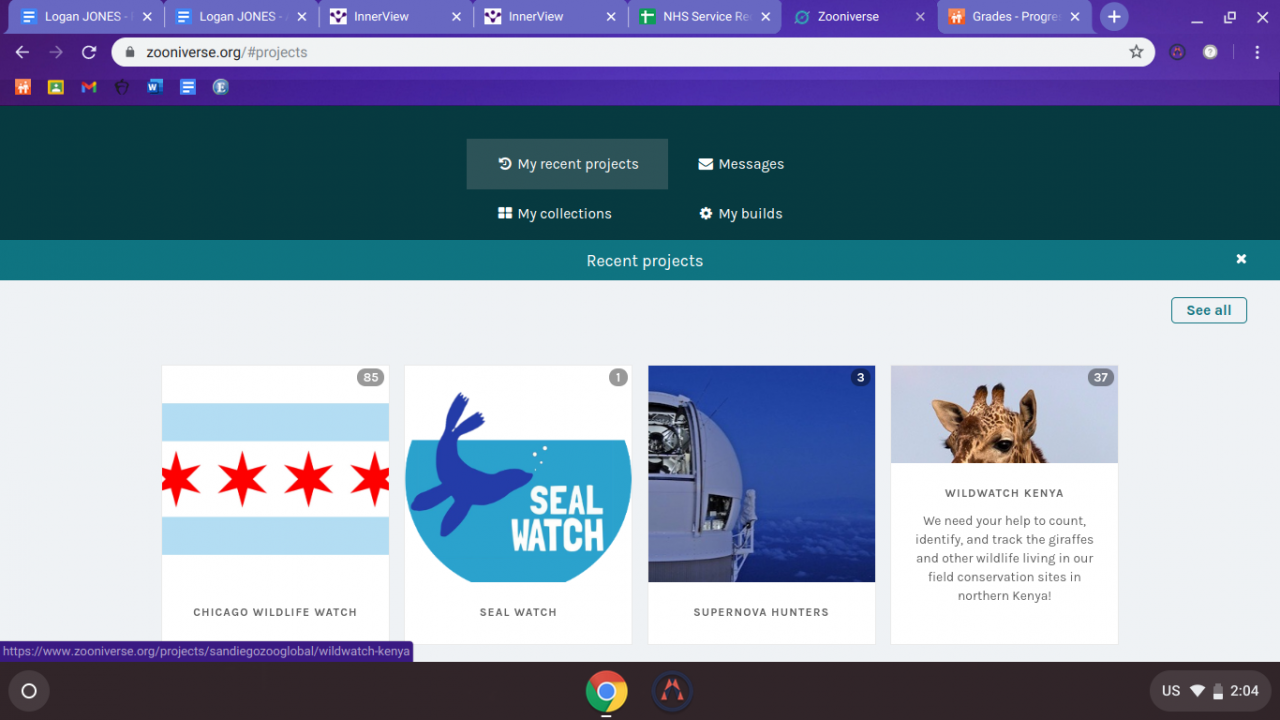The width and height of the screenshot is (1280, 720).
Task: Click the CHICAGO WILDLIFE WATCH title
Action: tap(275, 612)
